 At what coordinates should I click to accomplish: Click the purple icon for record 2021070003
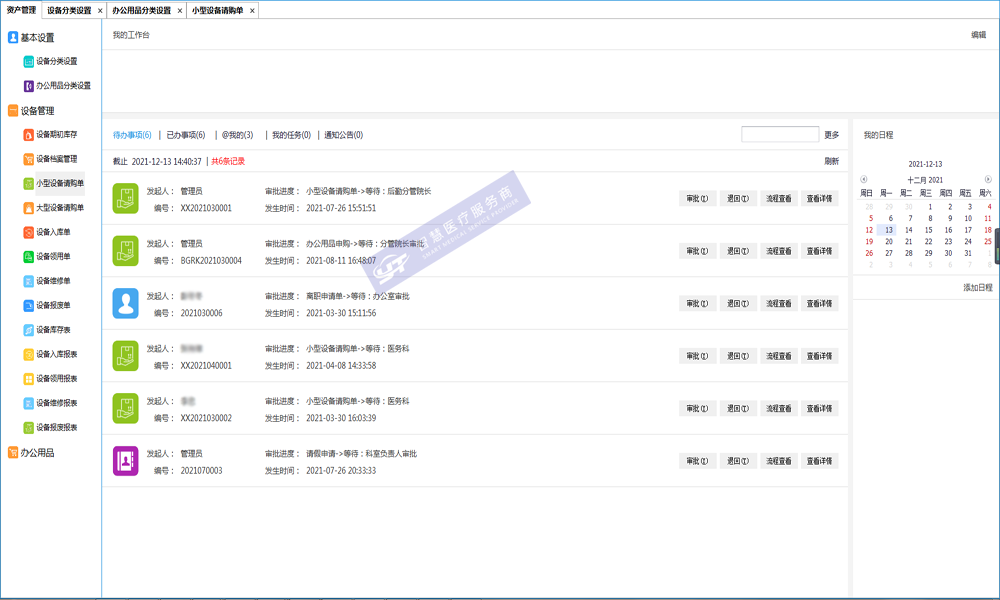(x=125, y=461)
